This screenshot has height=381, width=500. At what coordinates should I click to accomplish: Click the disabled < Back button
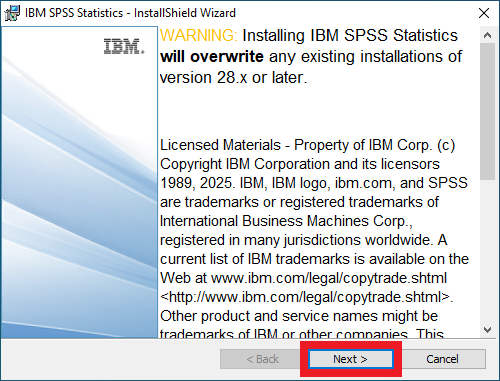click(262, 359)
